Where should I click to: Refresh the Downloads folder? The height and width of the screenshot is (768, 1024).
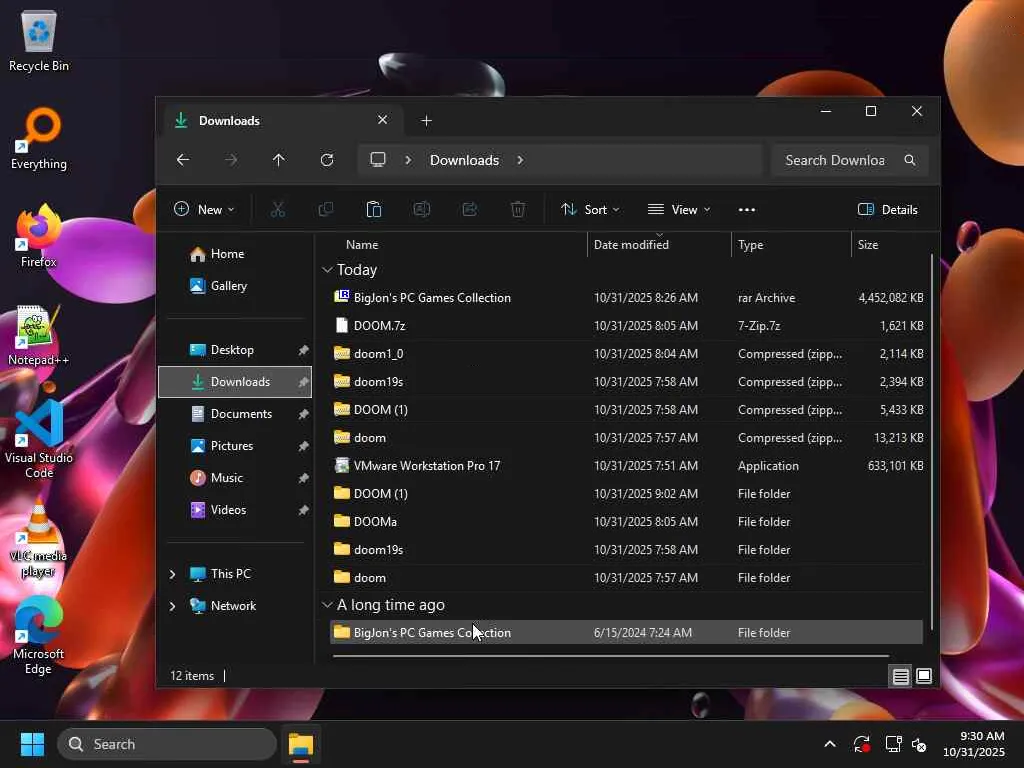pos(327,160)
